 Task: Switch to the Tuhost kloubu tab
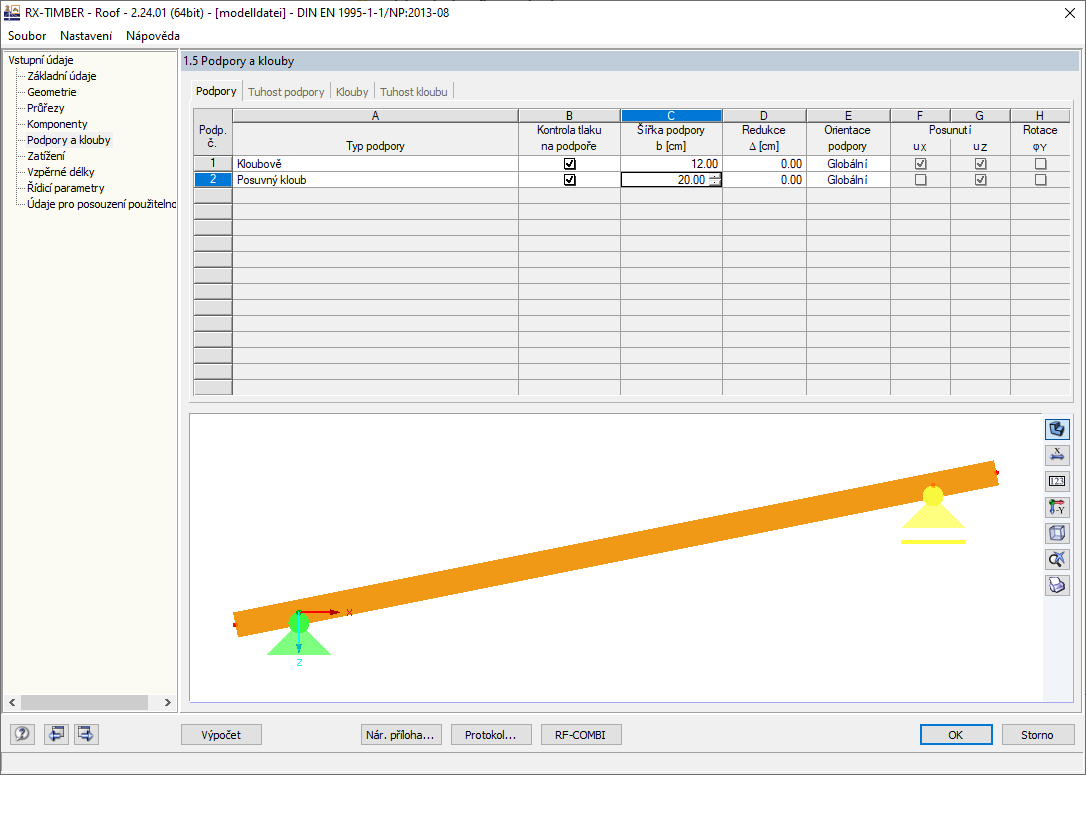click(413, 92)
